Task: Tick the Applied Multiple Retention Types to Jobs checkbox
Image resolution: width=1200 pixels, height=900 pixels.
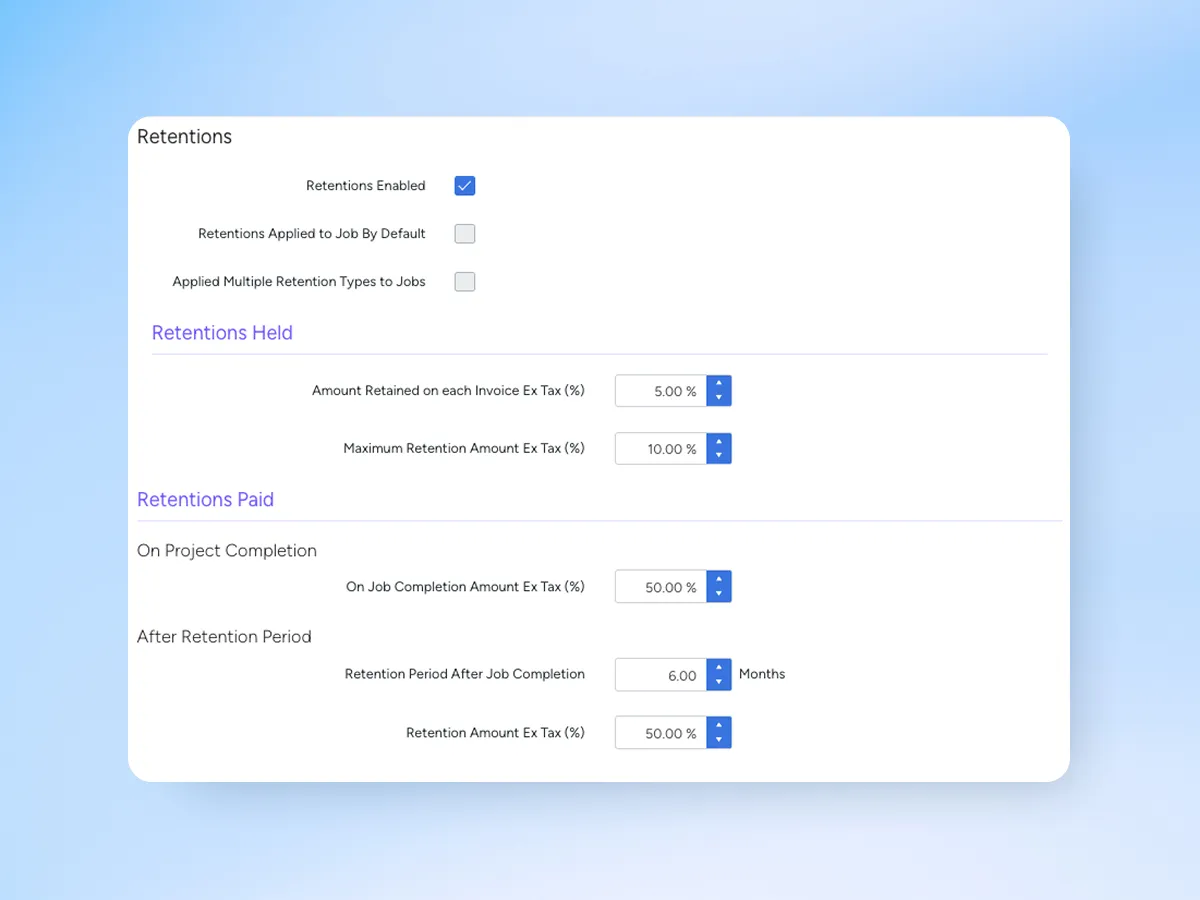Action: (464, 282)
